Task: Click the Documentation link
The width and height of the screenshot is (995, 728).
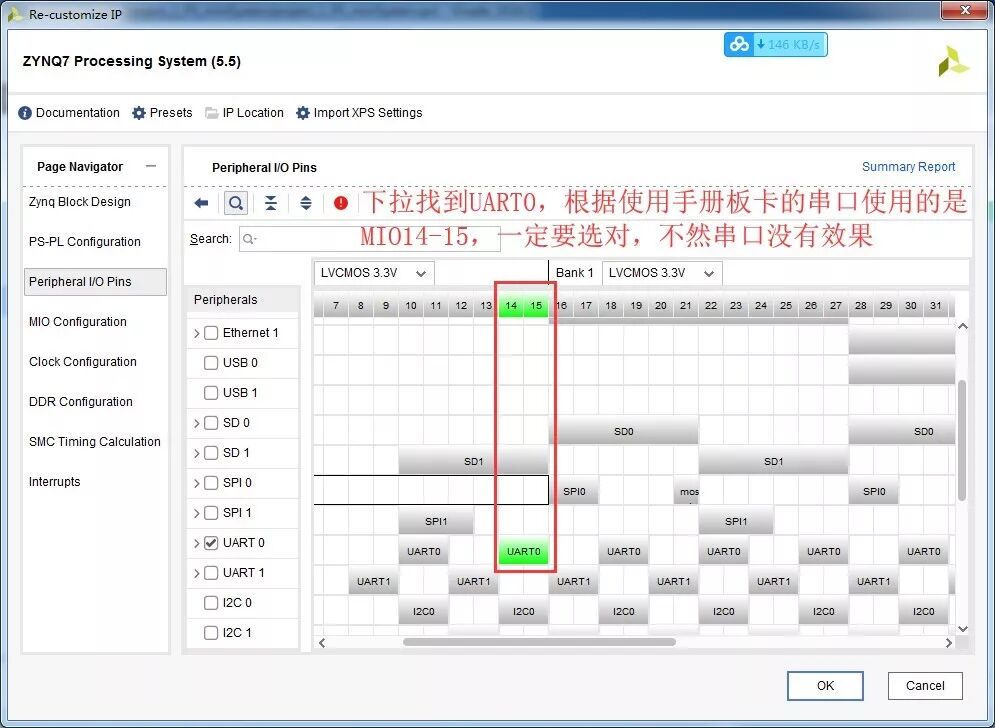Action: (x=77, y=113)
